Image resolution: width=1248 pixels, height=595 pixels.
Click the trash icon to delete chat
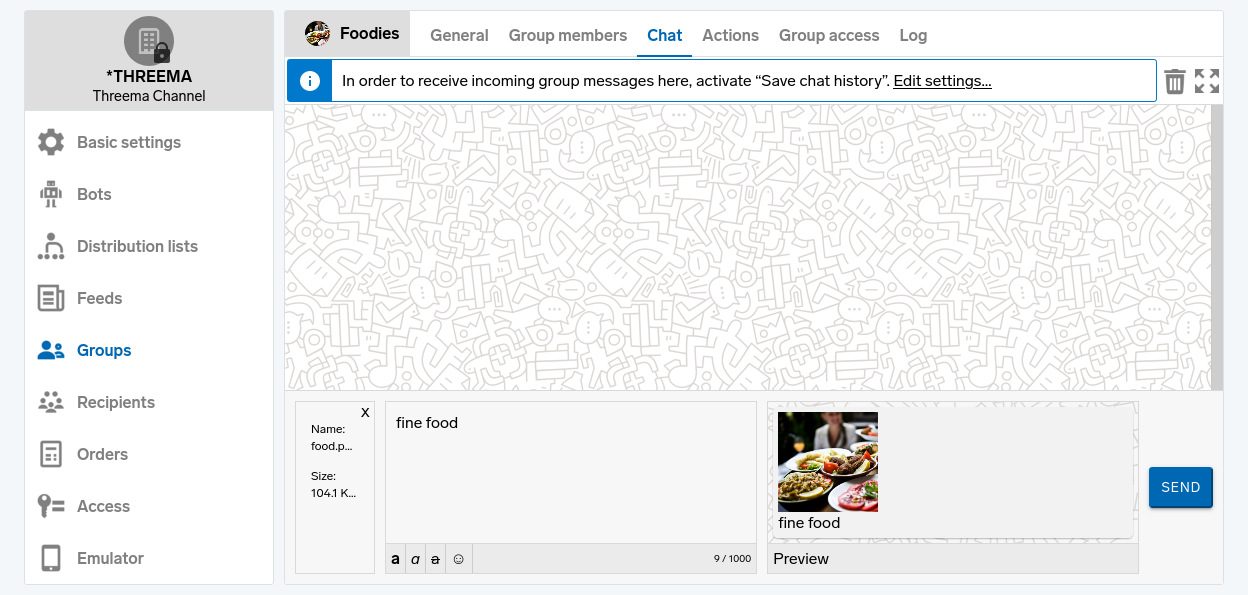pos(1175,81)
